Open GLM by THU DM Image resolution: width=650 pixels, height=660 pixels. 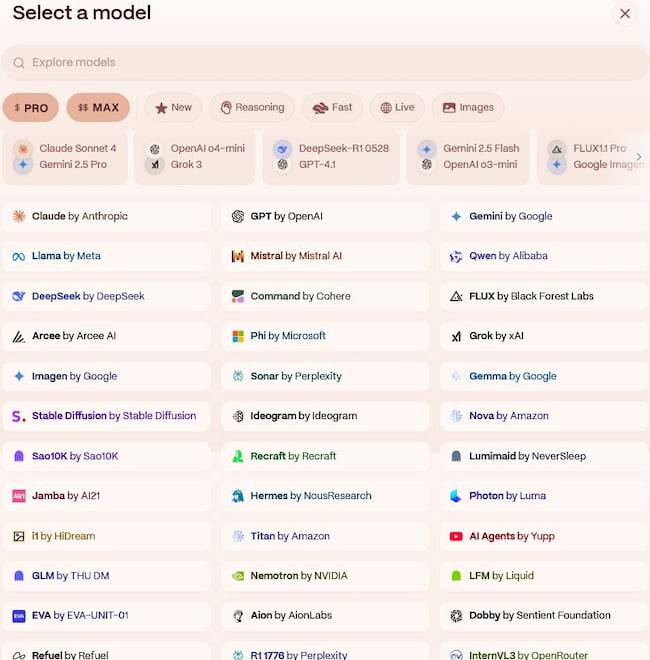[x=107, y=575]
